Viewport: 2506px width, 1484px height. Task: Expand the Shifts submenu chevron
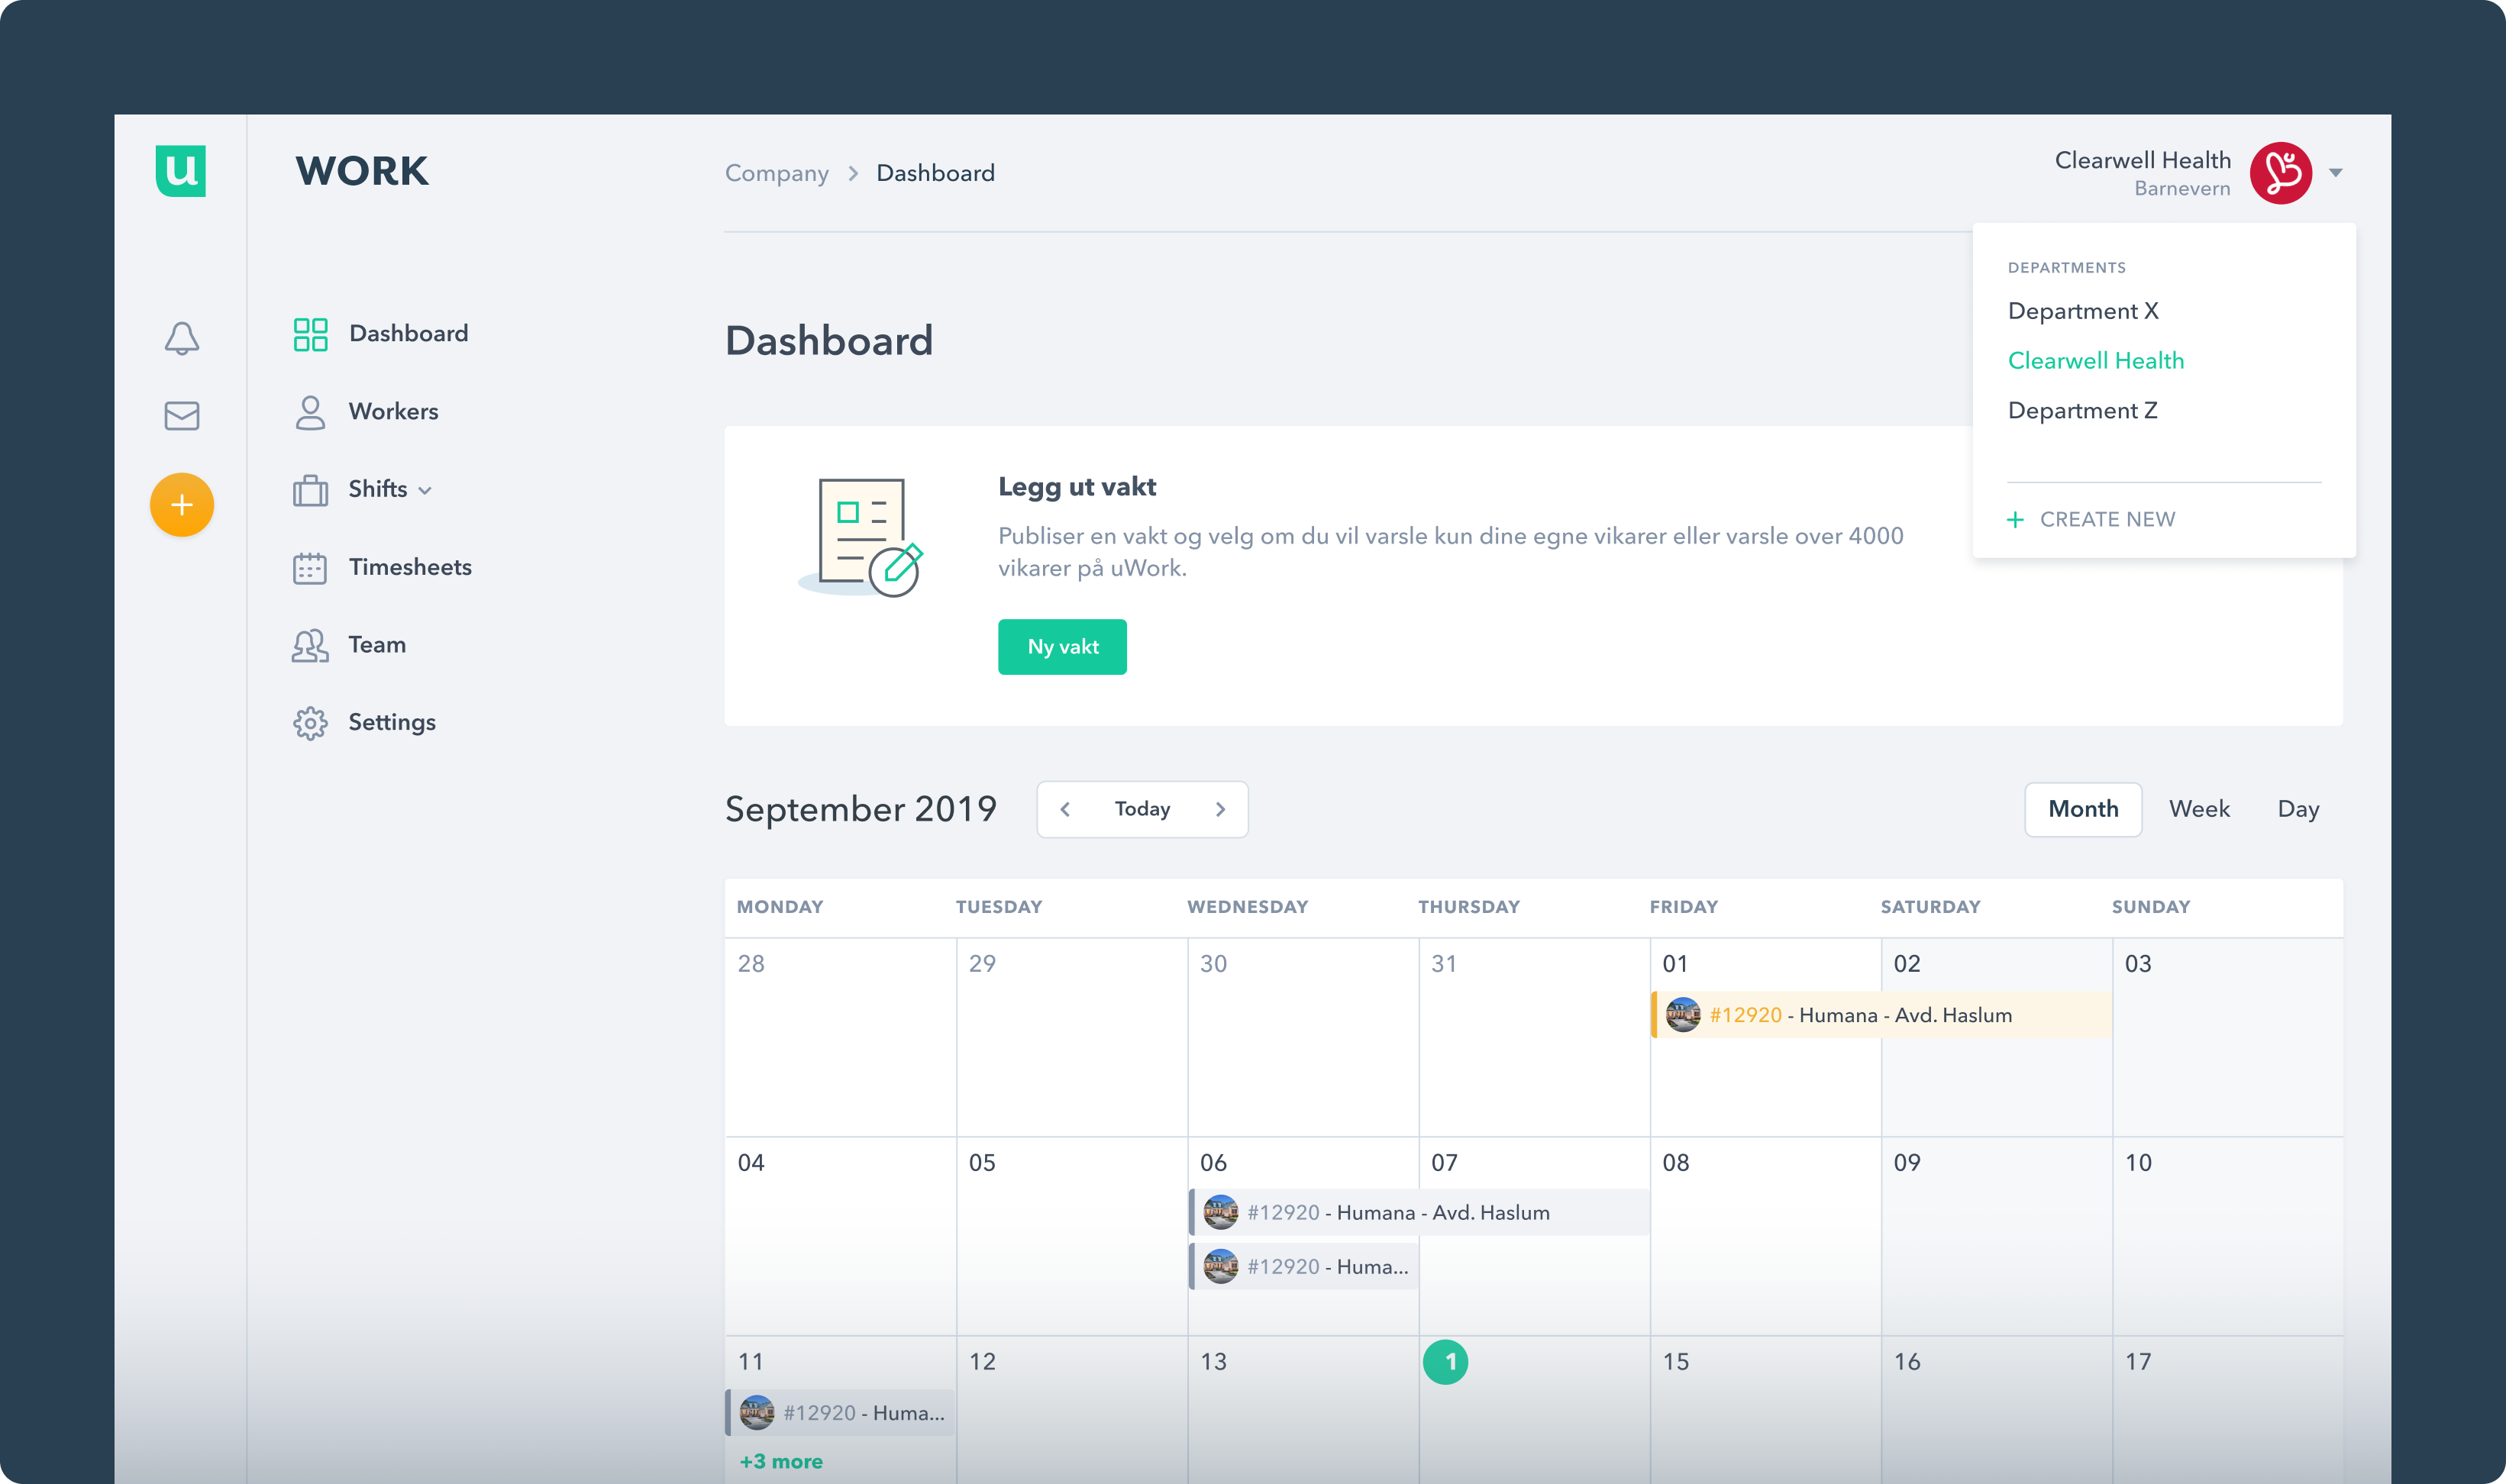424,490
